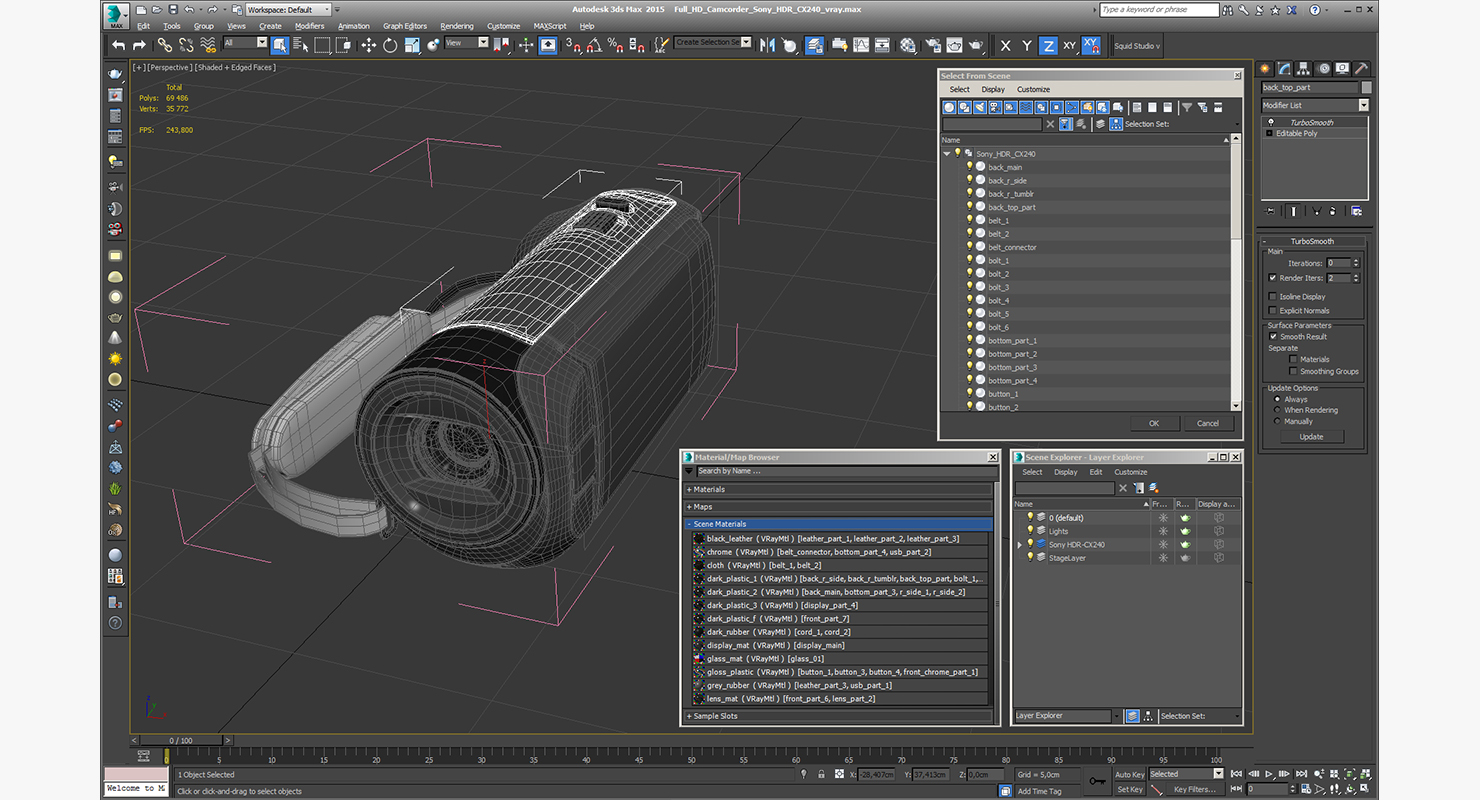
Task: Enable Separate by Smoothing Groups checkbox
Action: (x=1293, y=371)
